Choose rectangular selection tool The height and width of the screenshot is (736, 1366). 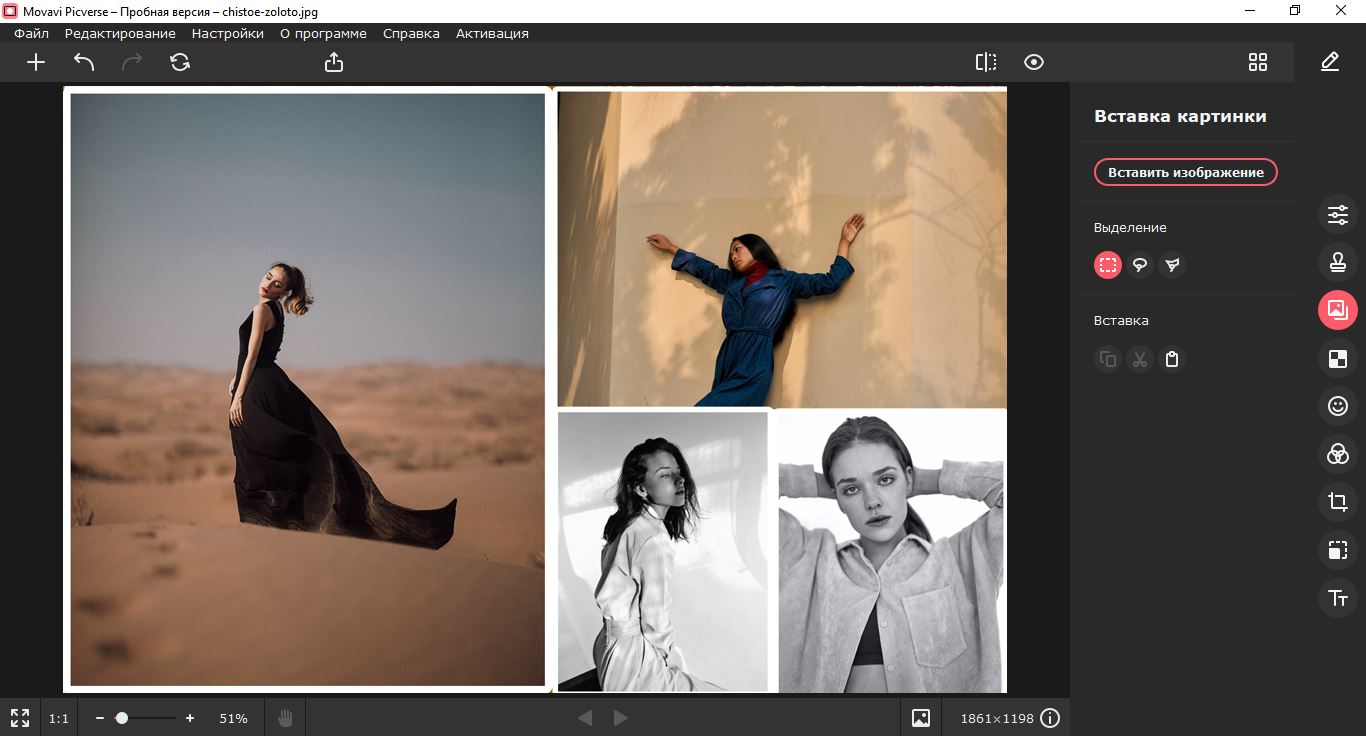pyautogui.click(x=1108, y=265)
